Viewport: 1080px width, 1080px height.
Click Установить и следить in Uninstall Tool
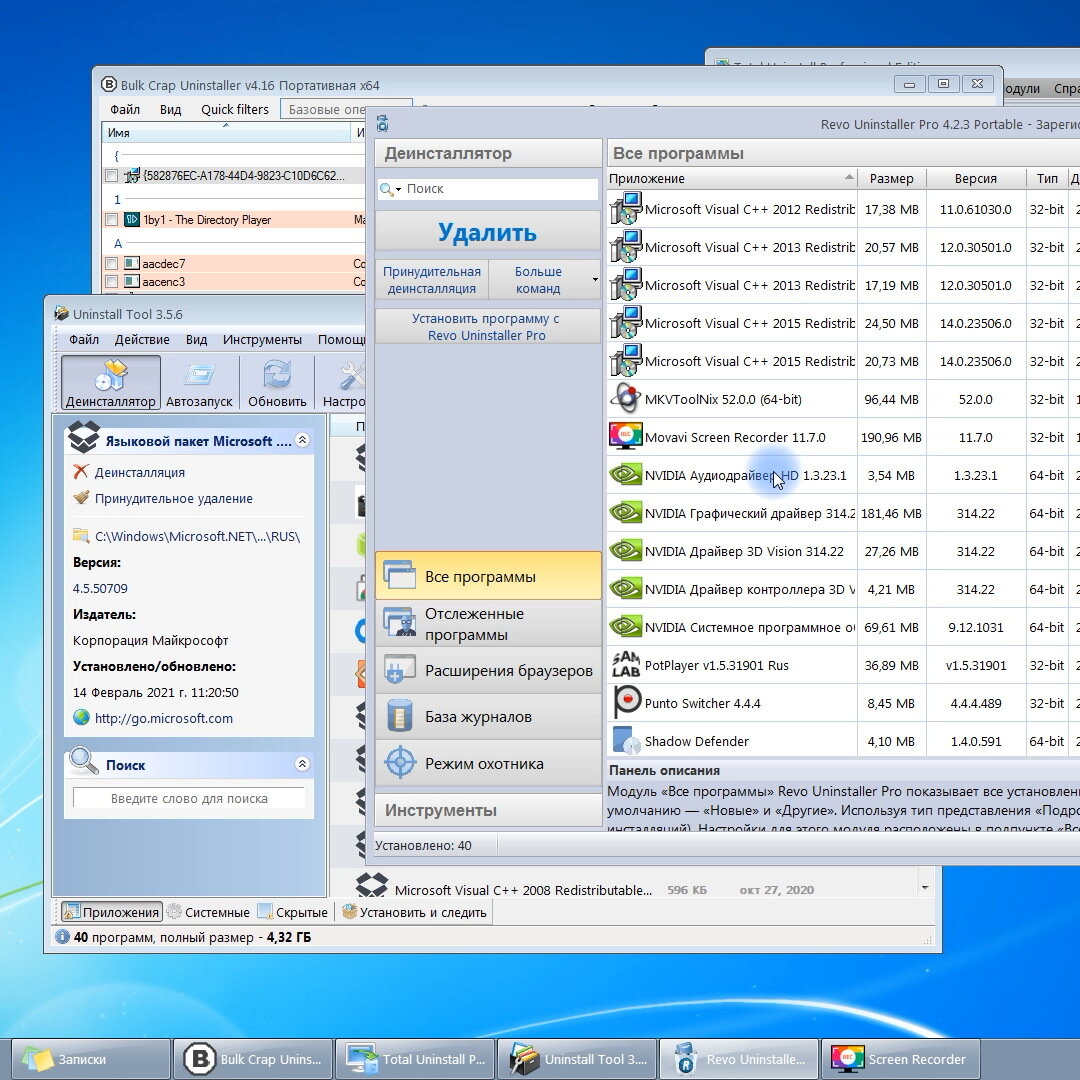tap(415, 912)
